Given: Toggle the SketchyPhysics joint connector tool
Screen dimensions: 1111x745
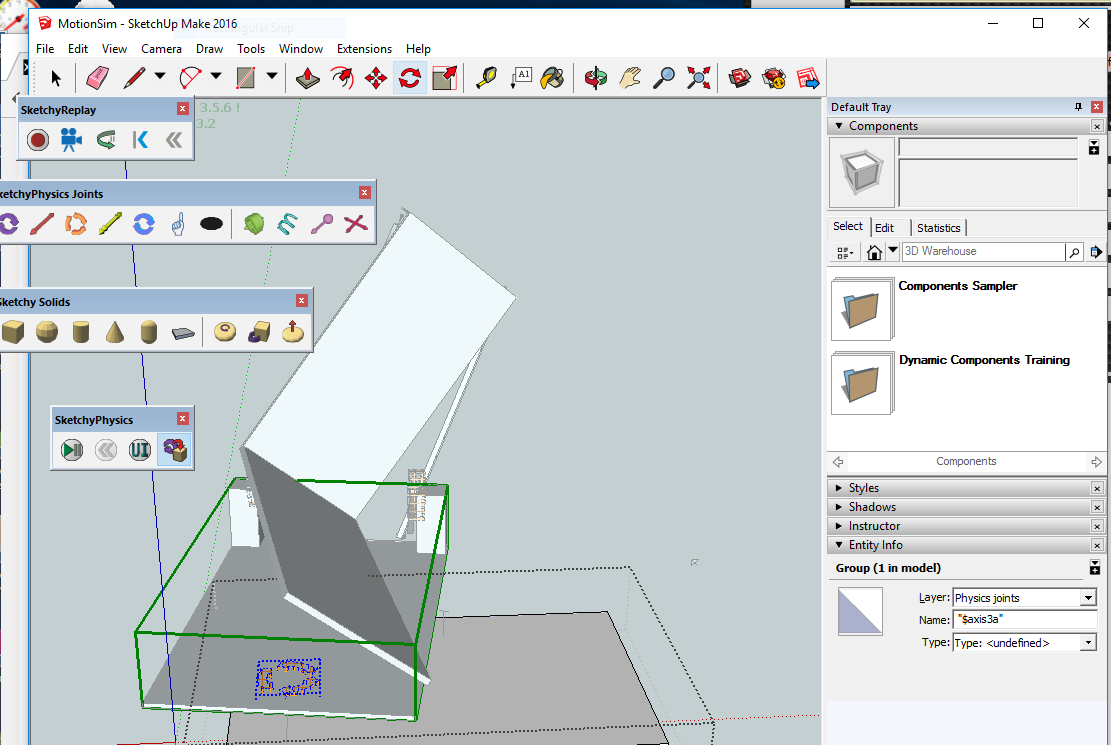Looking at the screenshot, I should point(175,450).
